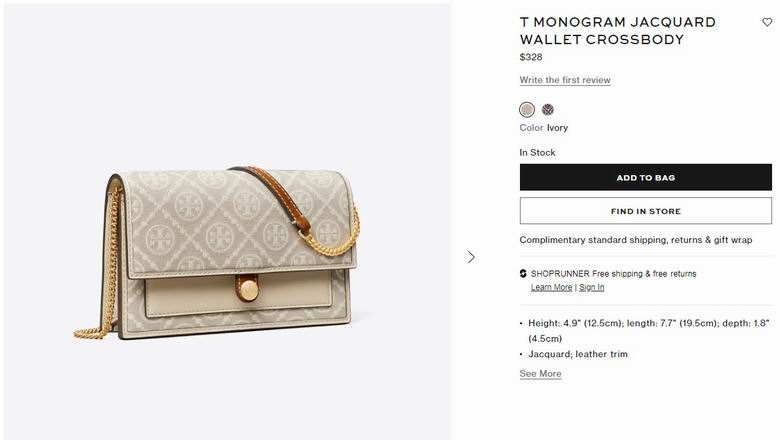
Task: Click the height and length dimensions line
Action: tap(649, 331)
